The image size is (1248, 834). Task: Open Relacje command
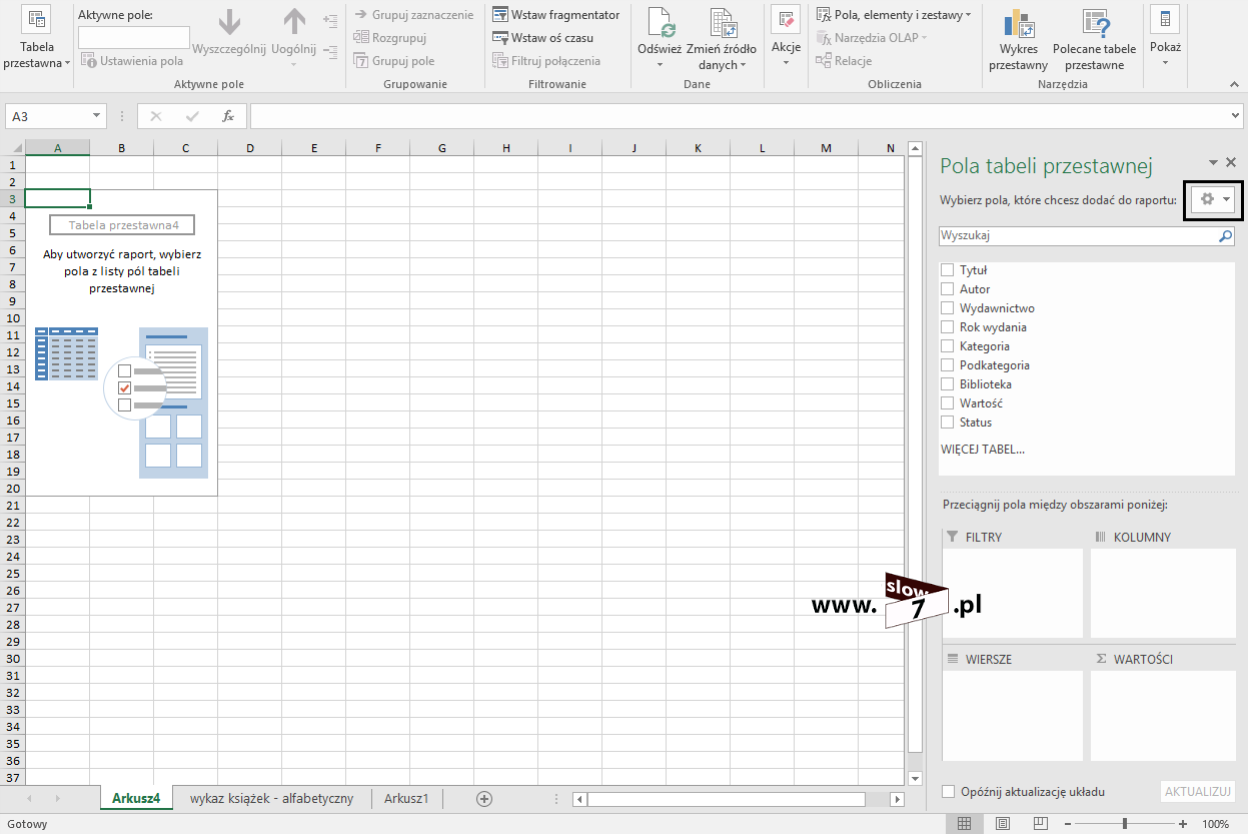point(844,61)
